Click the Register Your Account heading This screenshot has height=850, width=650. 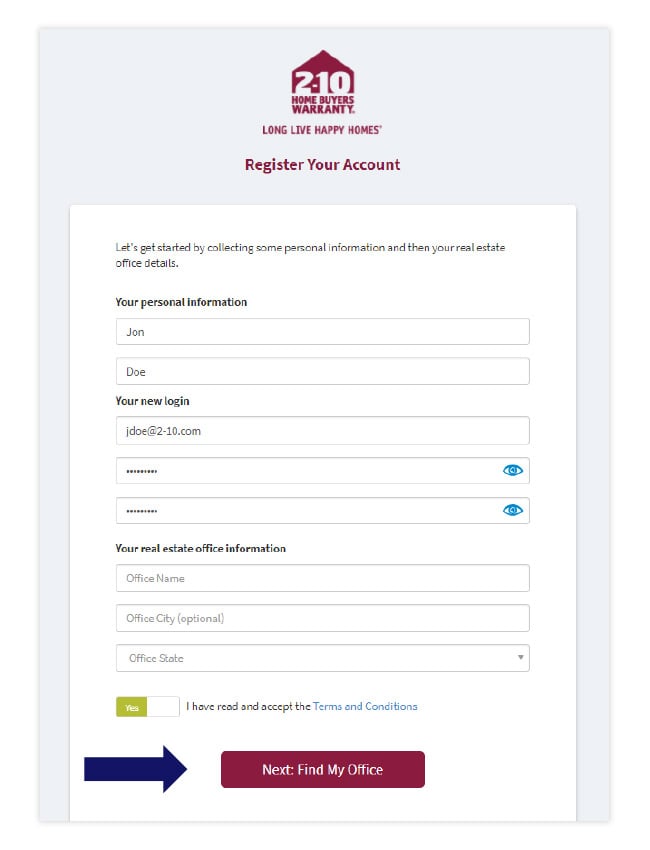[x=322, y=165]
